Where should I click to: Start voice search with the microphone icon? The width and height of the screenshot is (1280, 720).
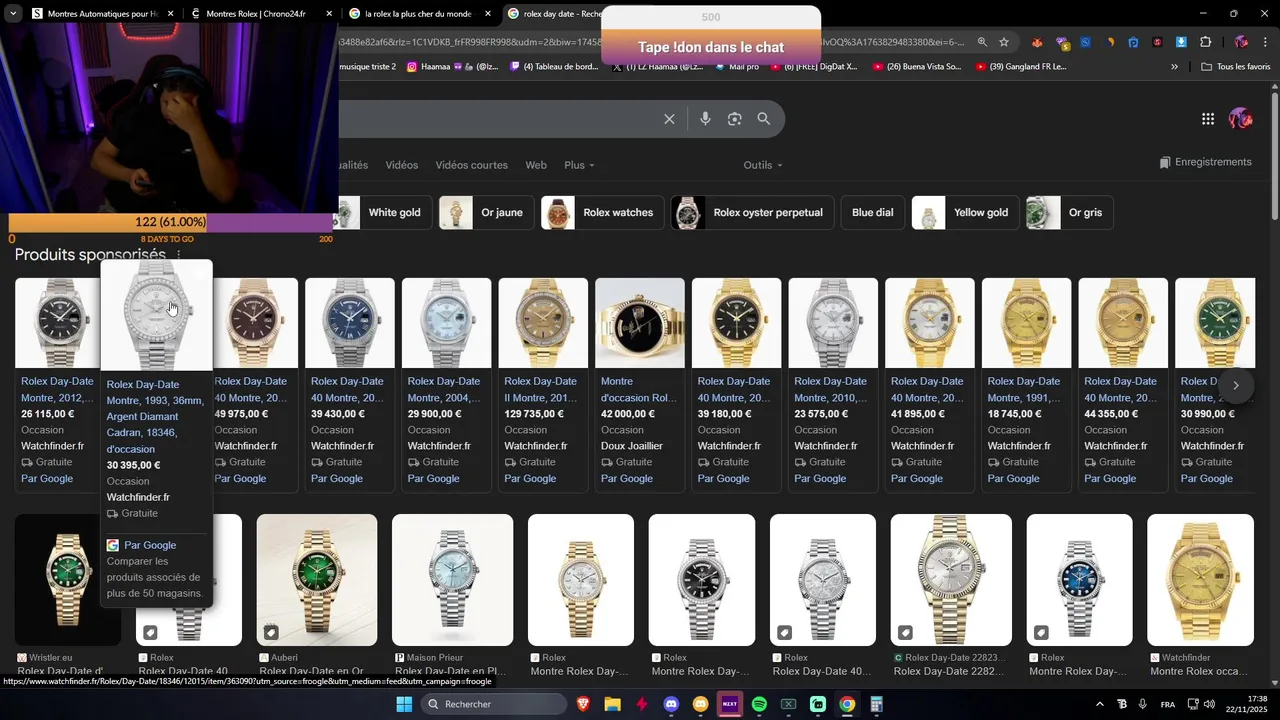click(x=705, y=119)
